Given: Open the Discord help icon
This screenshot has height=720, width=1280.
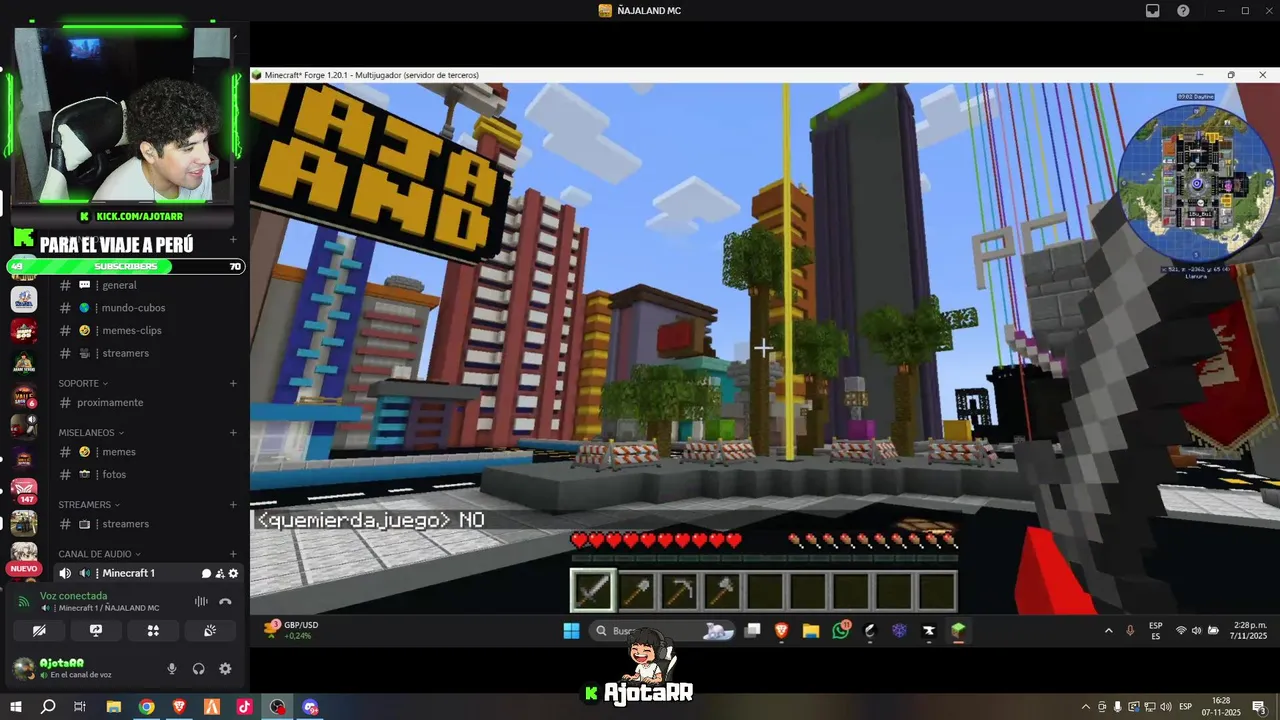Looking at the screenshot, I should (x=1183, y=10).
